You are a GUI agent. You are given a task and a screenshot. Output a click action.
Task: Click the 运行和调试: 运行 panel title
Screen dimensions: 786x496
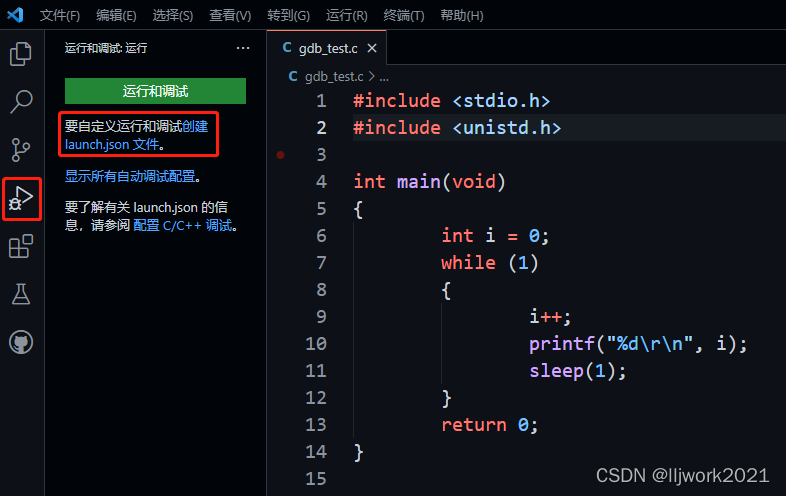coord(106,48)
